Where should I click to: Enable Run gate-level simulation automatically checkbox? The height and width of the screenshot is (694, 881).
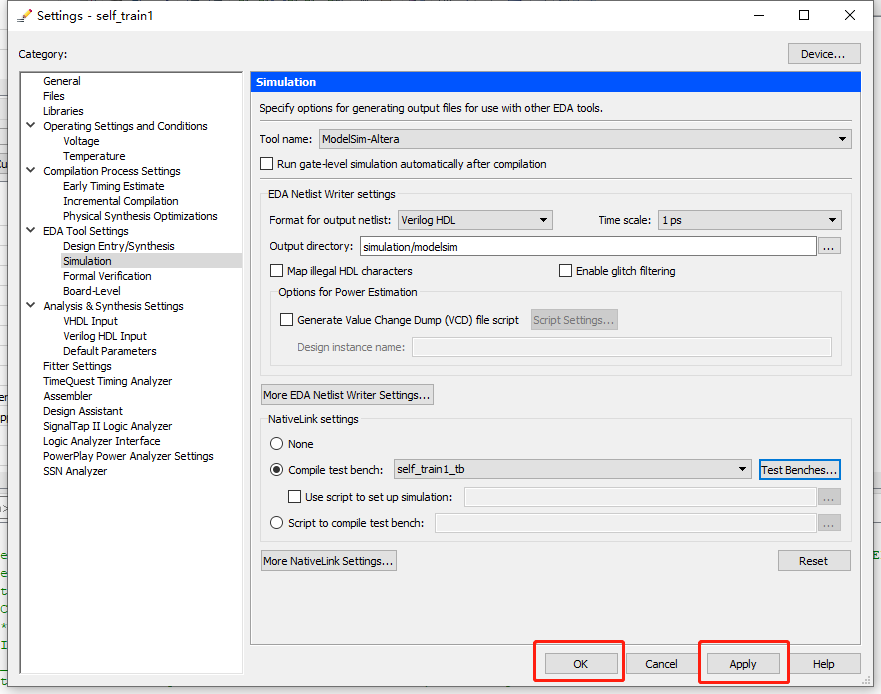(x=266, y=164)
